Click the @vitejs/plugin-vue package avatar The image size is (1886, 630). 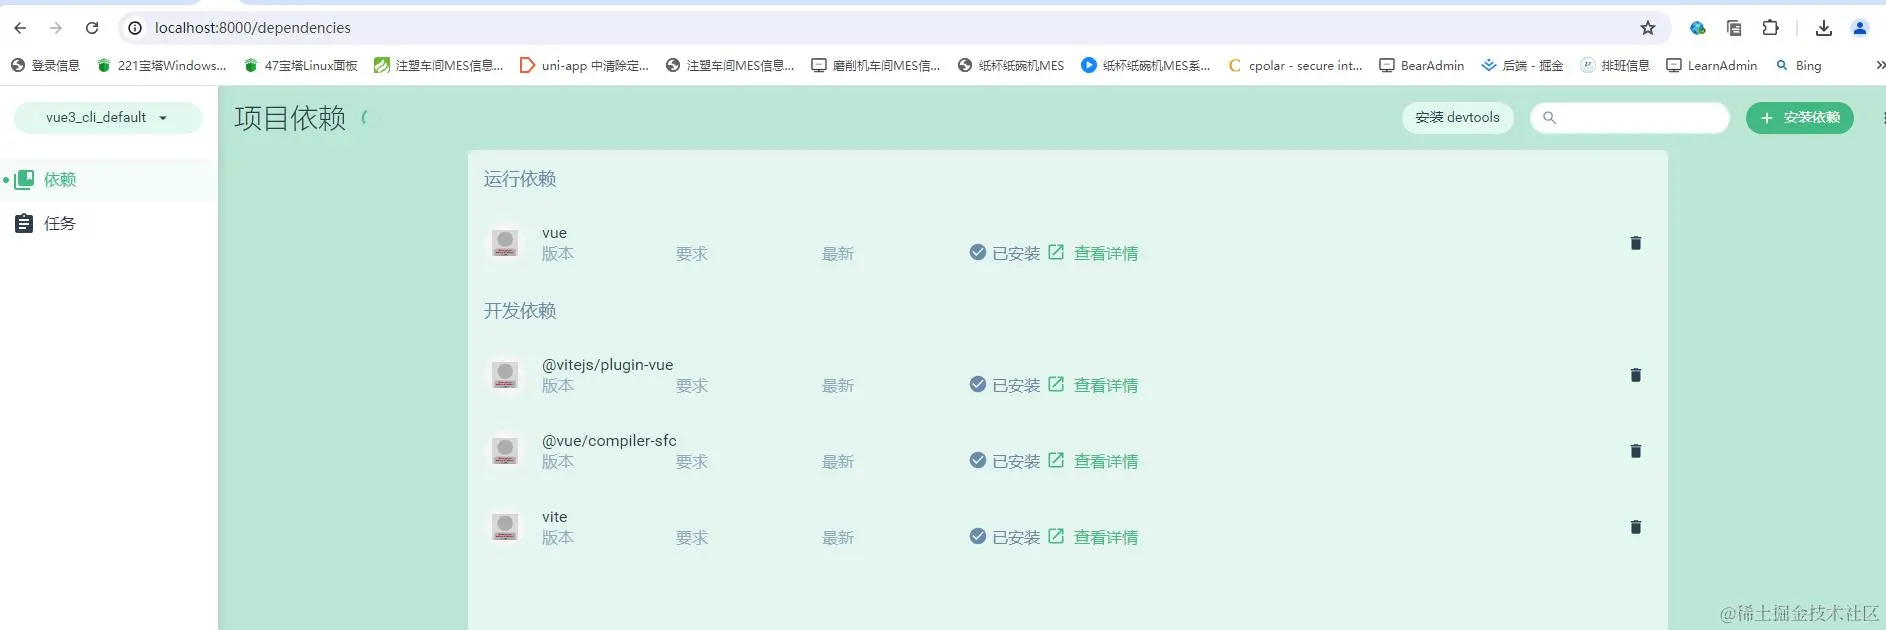click(x=505, y=375)
